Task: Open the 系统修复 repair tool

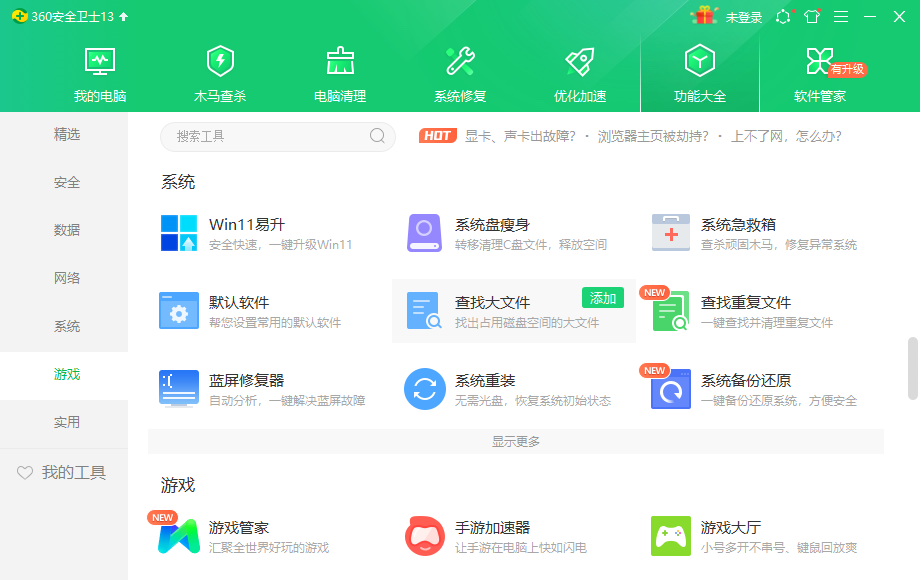Action: (x=459, y=70)
